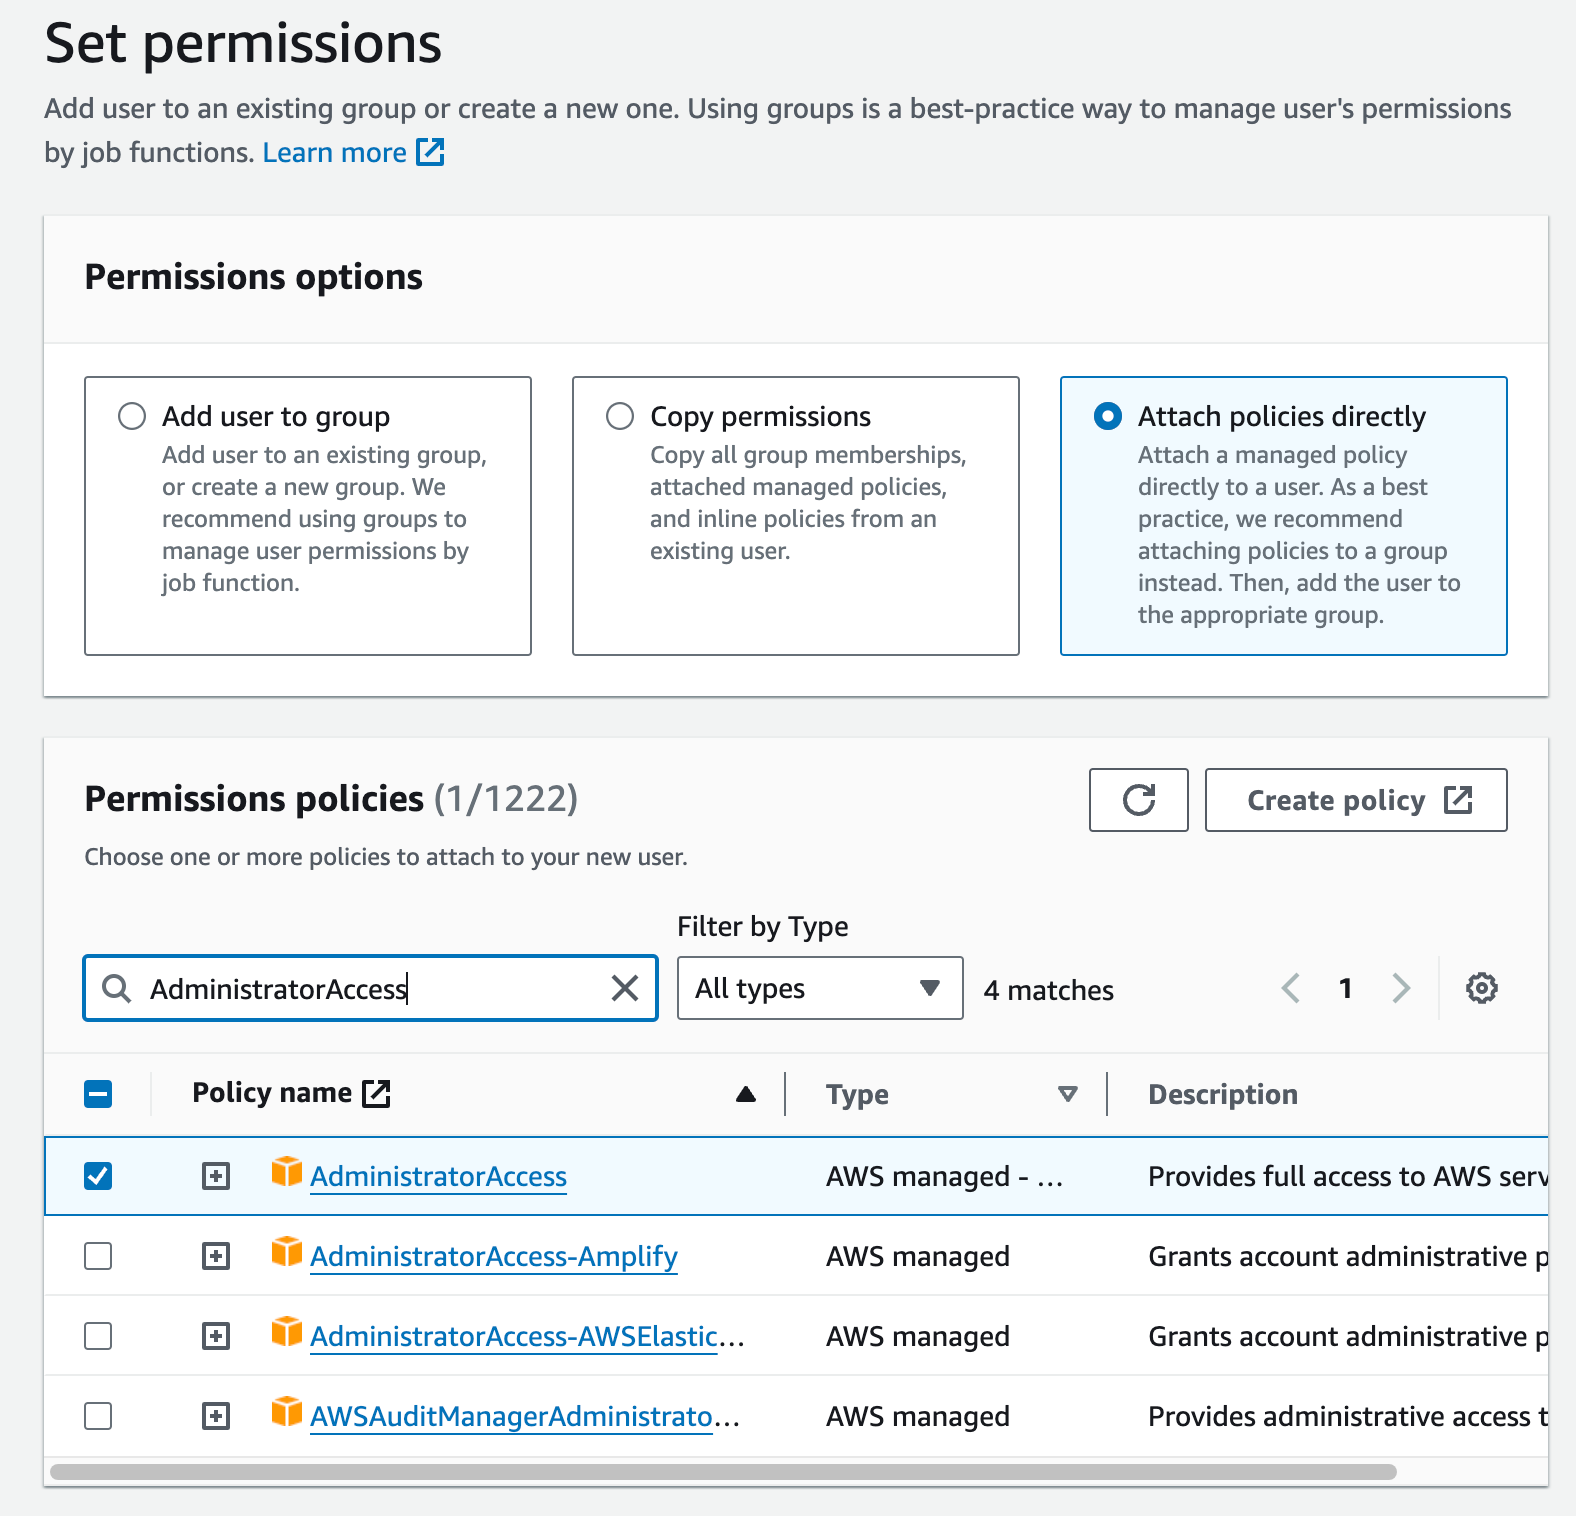This screenshot has width=1576, height=1516.
Task: Click the refresh policies icon button
Action: tap(1138, 800)
